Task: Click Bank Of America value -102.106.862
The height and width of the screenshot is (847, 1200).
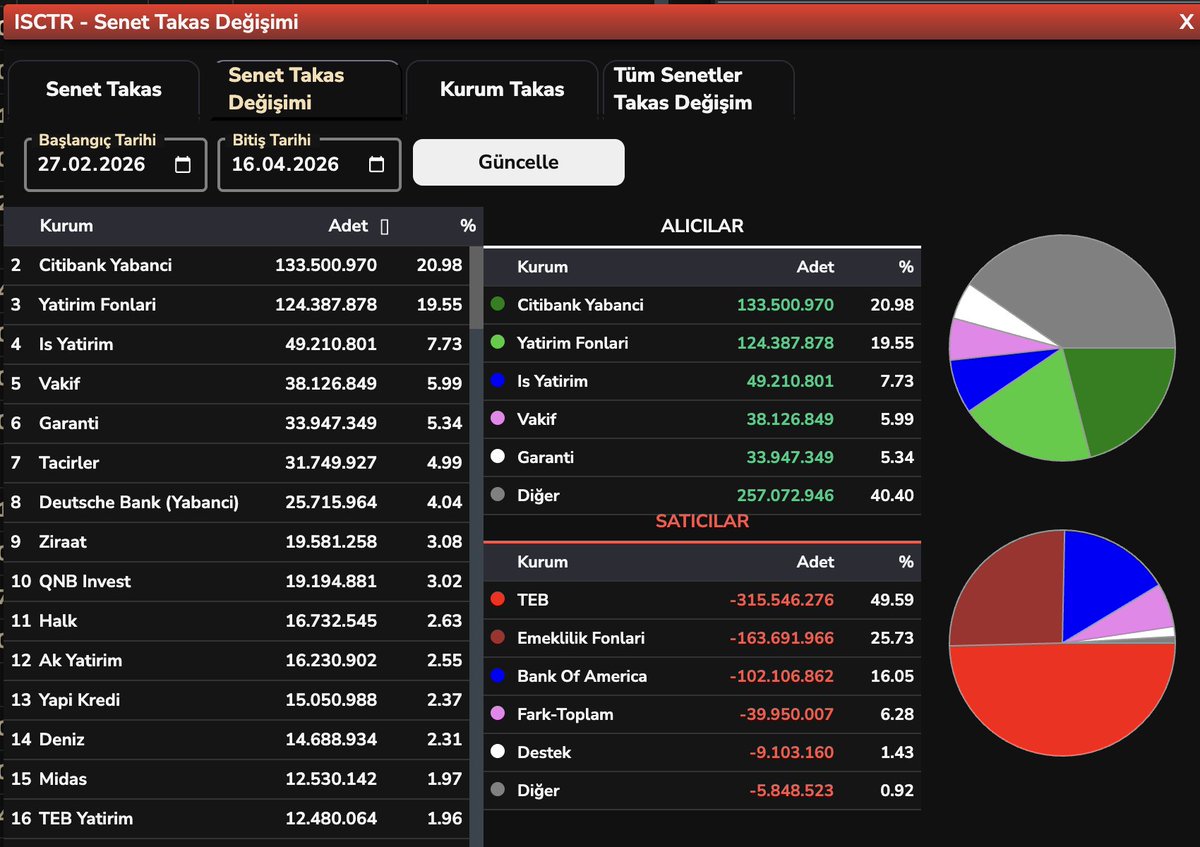Action: tap(781, 676)
